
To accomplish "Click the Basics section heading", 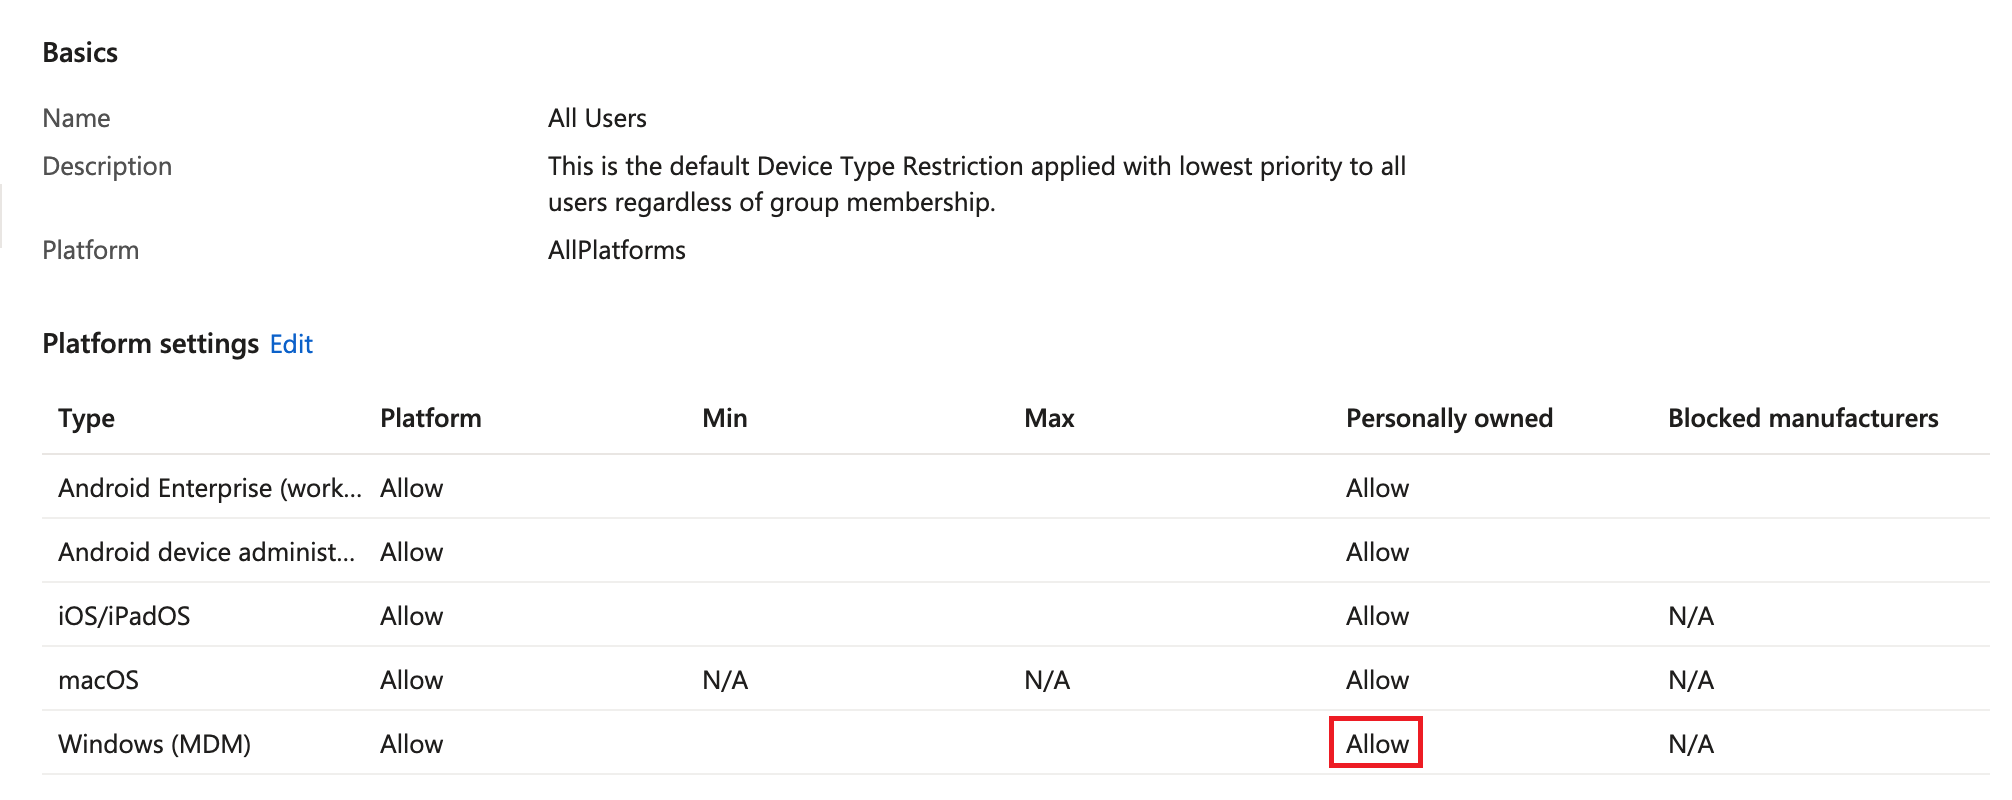I will coord(80,52).
